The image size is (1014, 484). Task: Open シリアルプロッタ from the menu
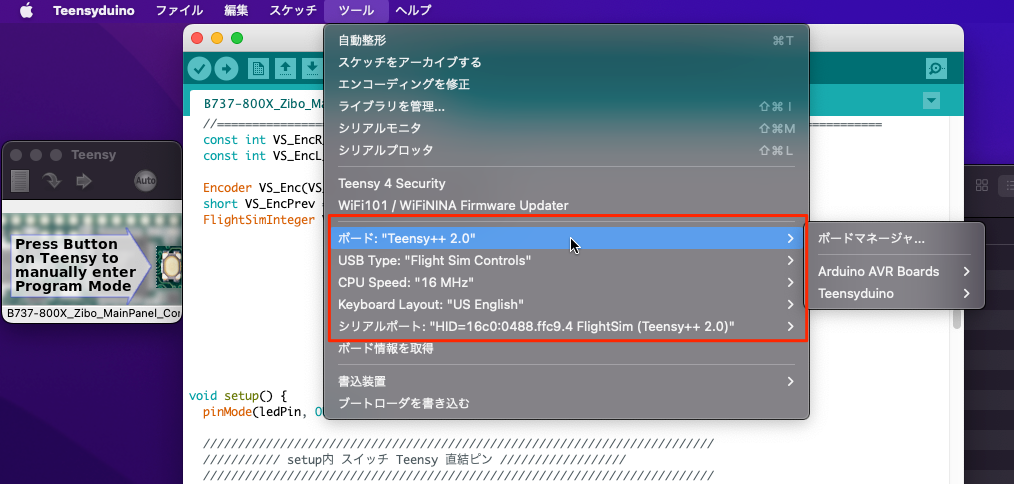[x=566, y=150]
